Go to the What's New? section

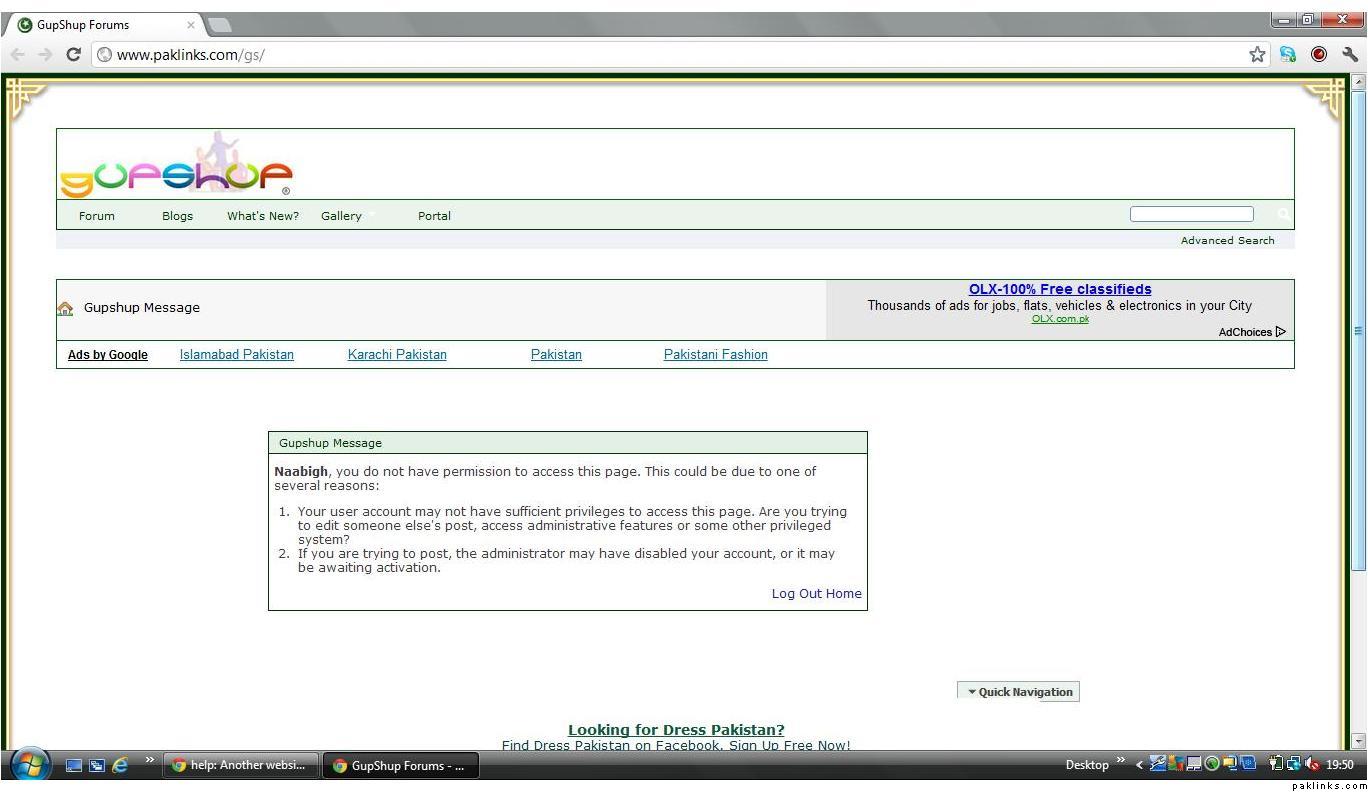tap(263, 216)
